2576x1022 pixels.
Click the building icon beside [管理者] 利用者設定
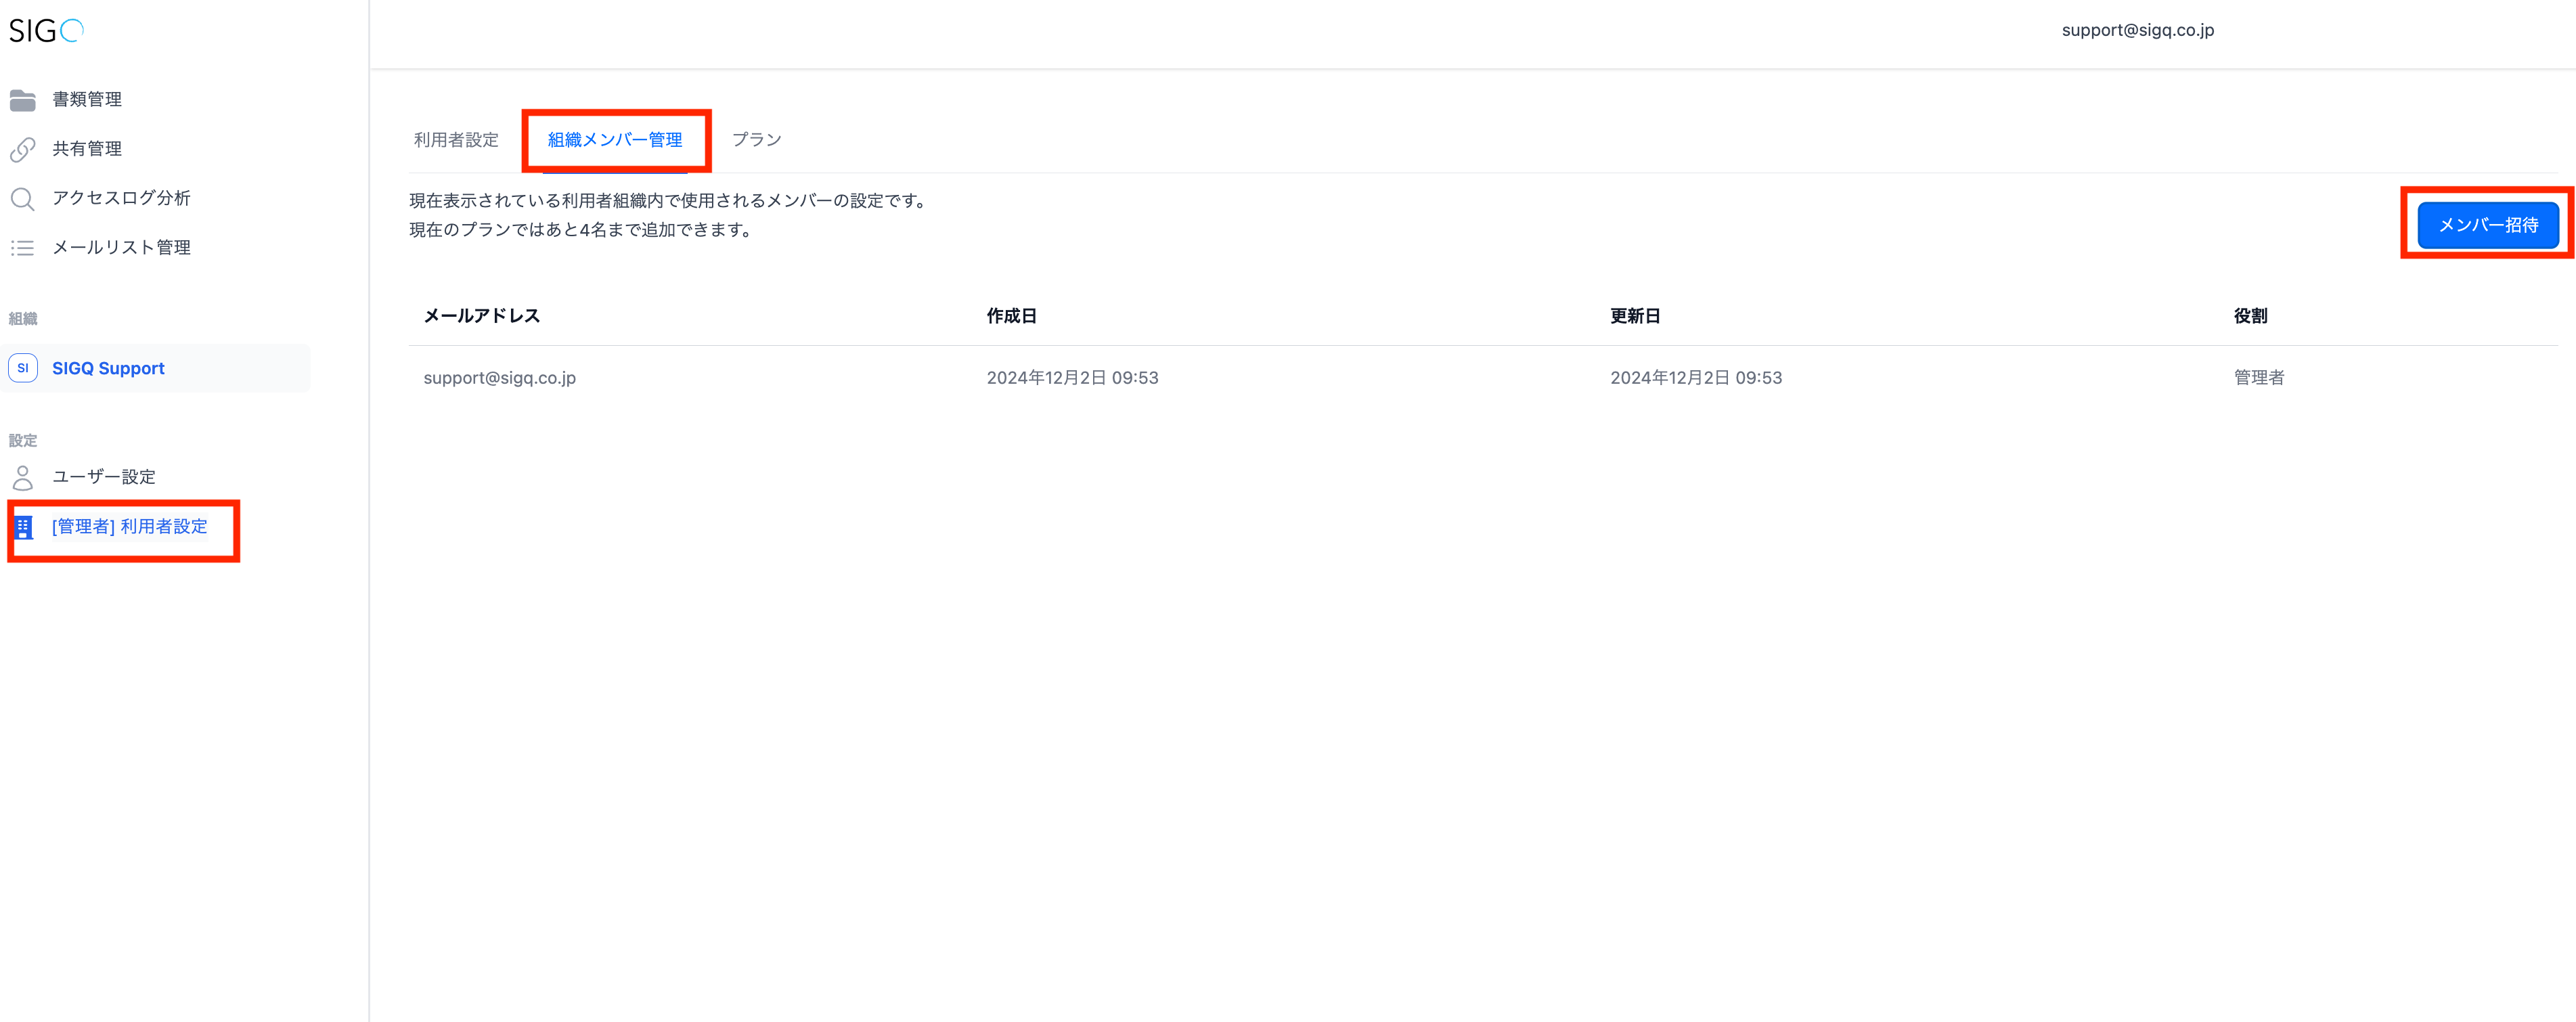(23, 527)
